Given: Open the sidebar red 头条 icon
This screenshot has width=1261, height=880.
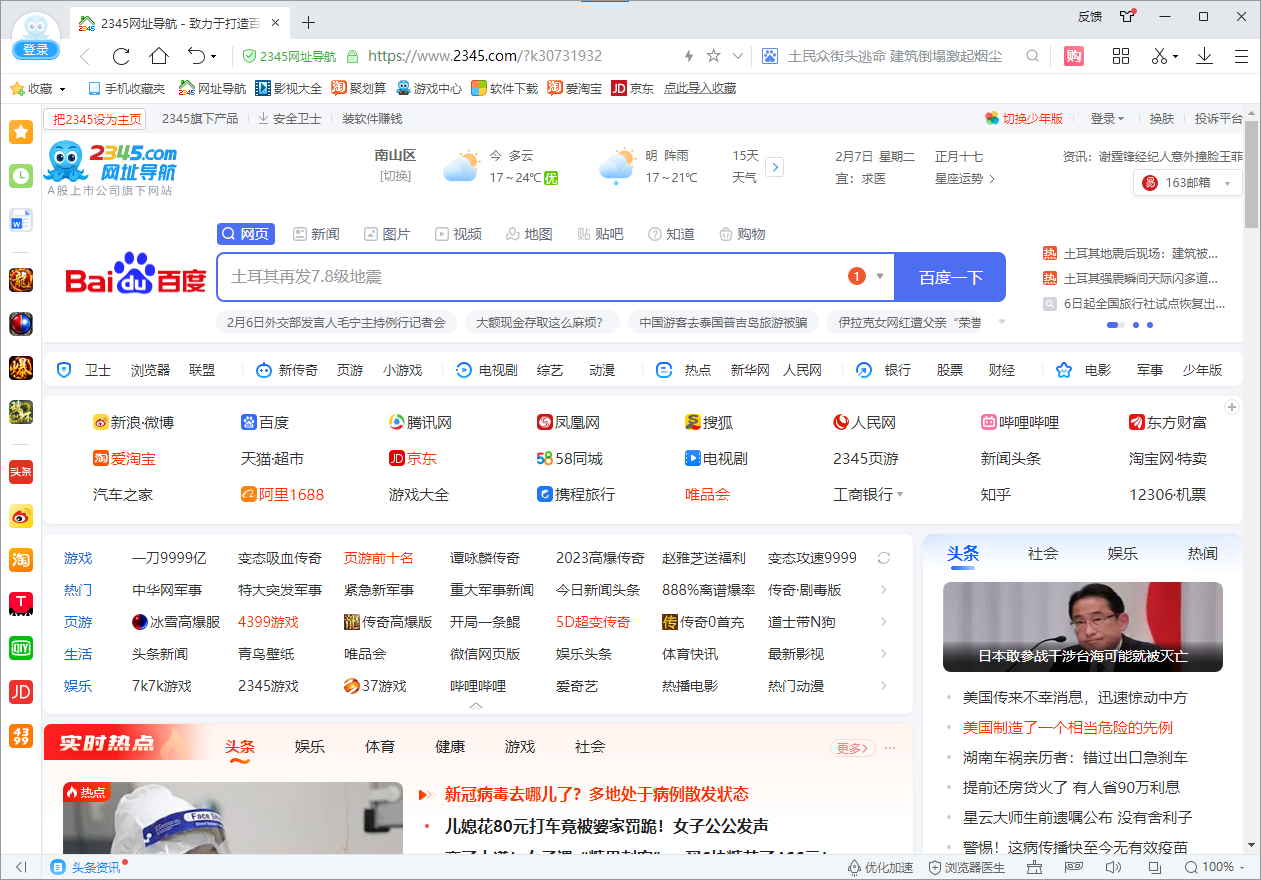Looking at the screenshot, I should coord(21,471).
